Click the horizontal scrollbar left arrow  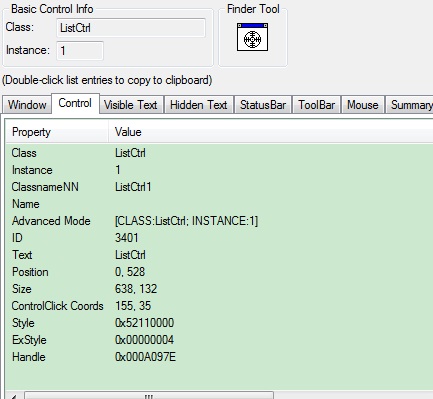point(15,396)
